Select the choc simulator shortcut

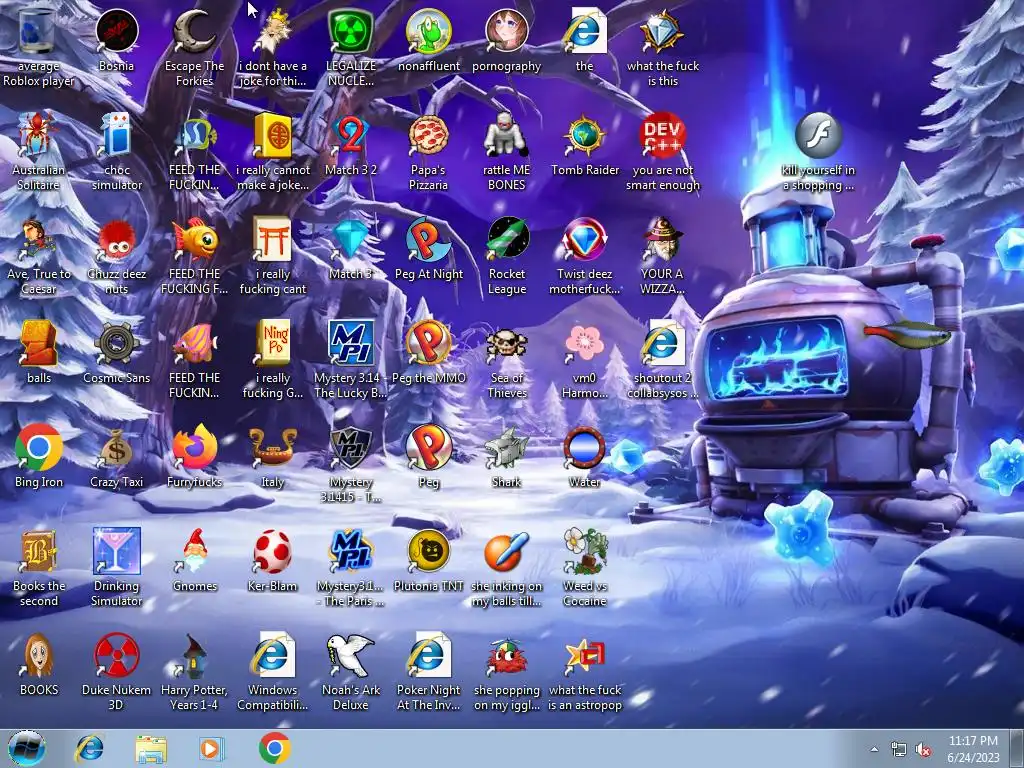116,135
